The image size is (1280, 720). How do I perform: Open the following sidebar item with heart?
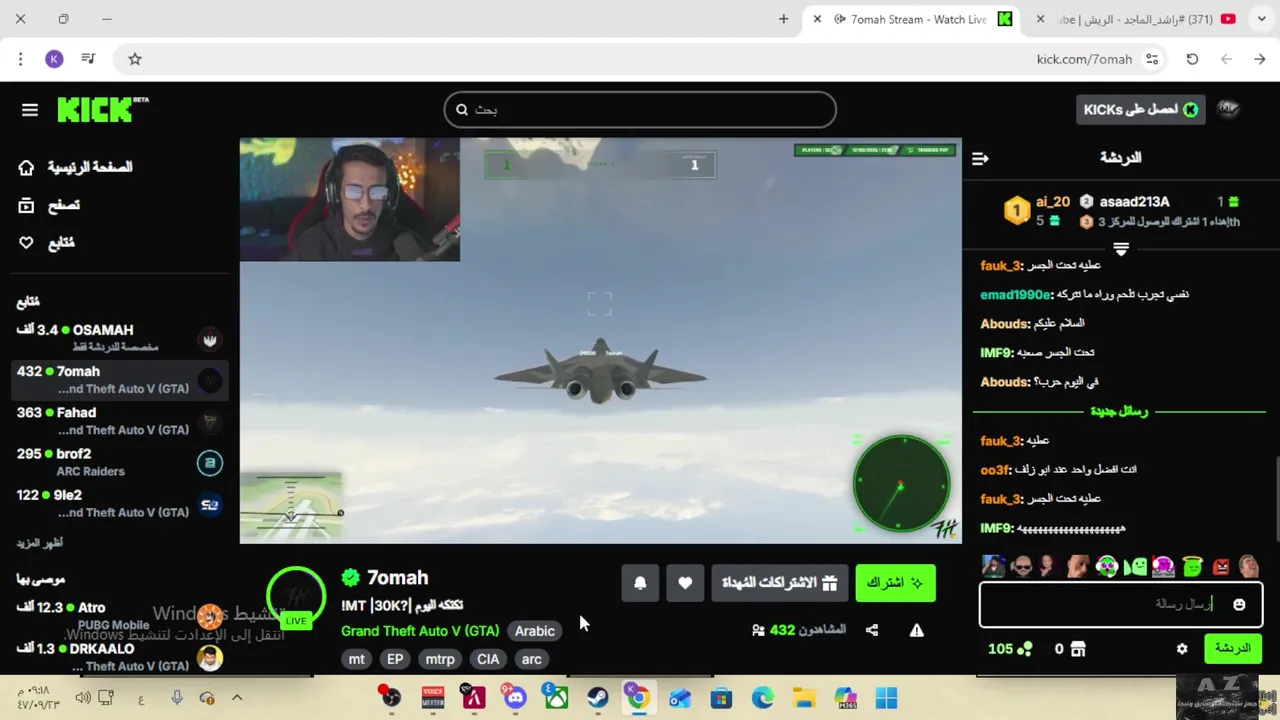(x=47, y=243)
